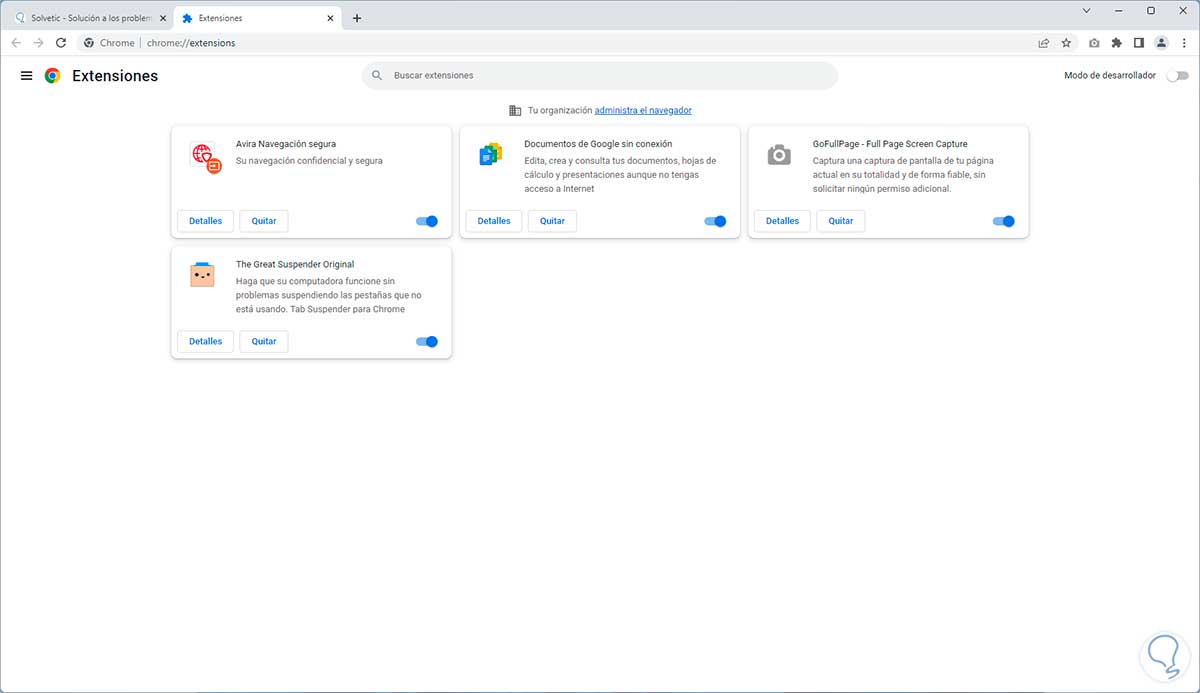
Task: Open a new tab with plus button
Action: (357, 18)
